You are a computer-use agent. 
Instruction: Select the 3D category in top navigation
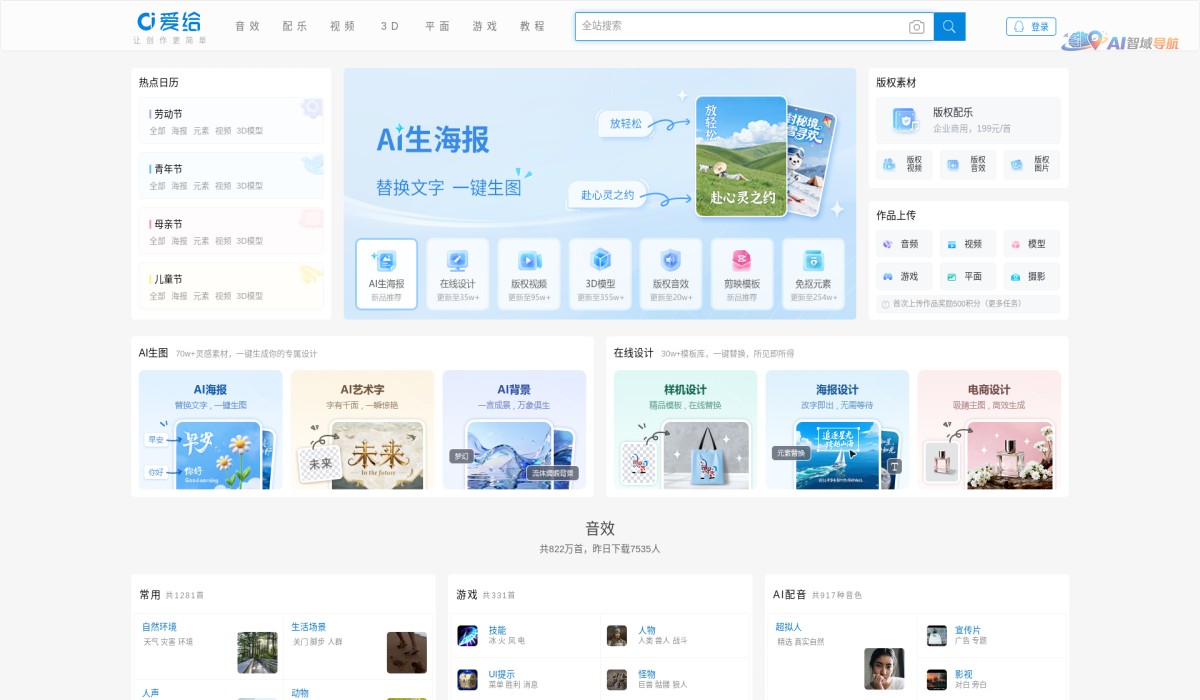(388, 26)
